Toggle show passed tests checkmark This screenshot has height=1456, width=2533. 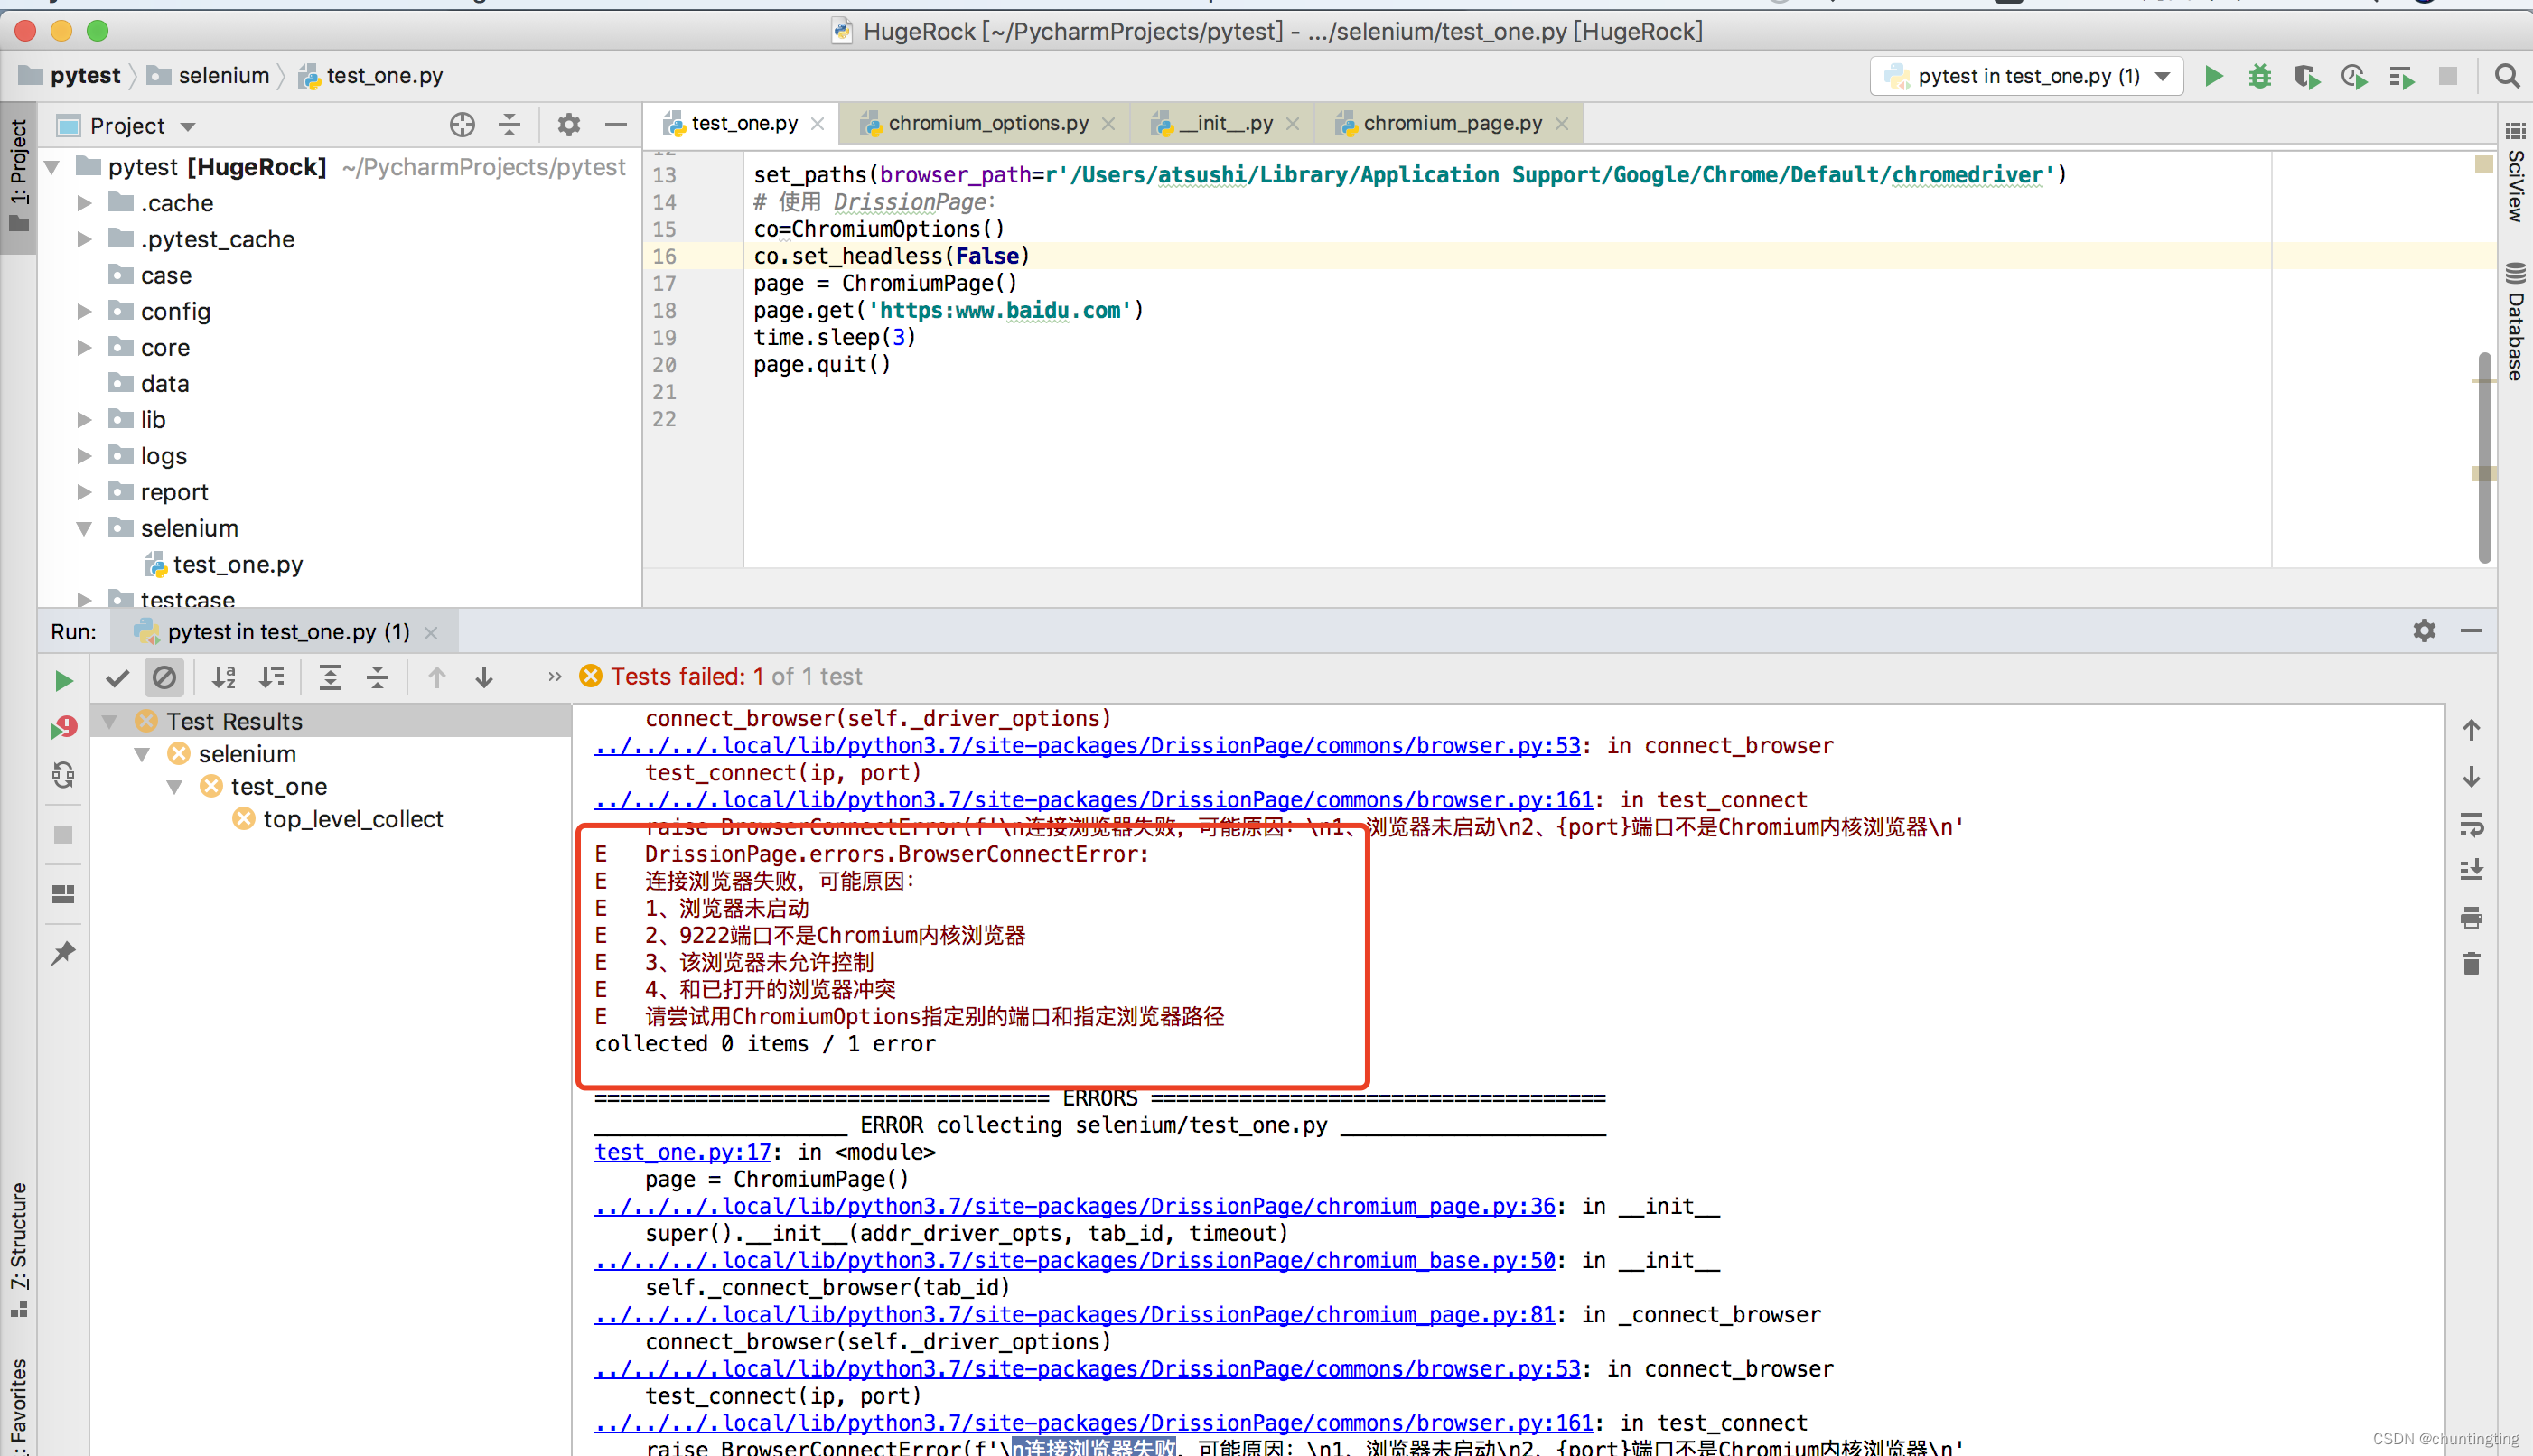(x=117, y=677)
